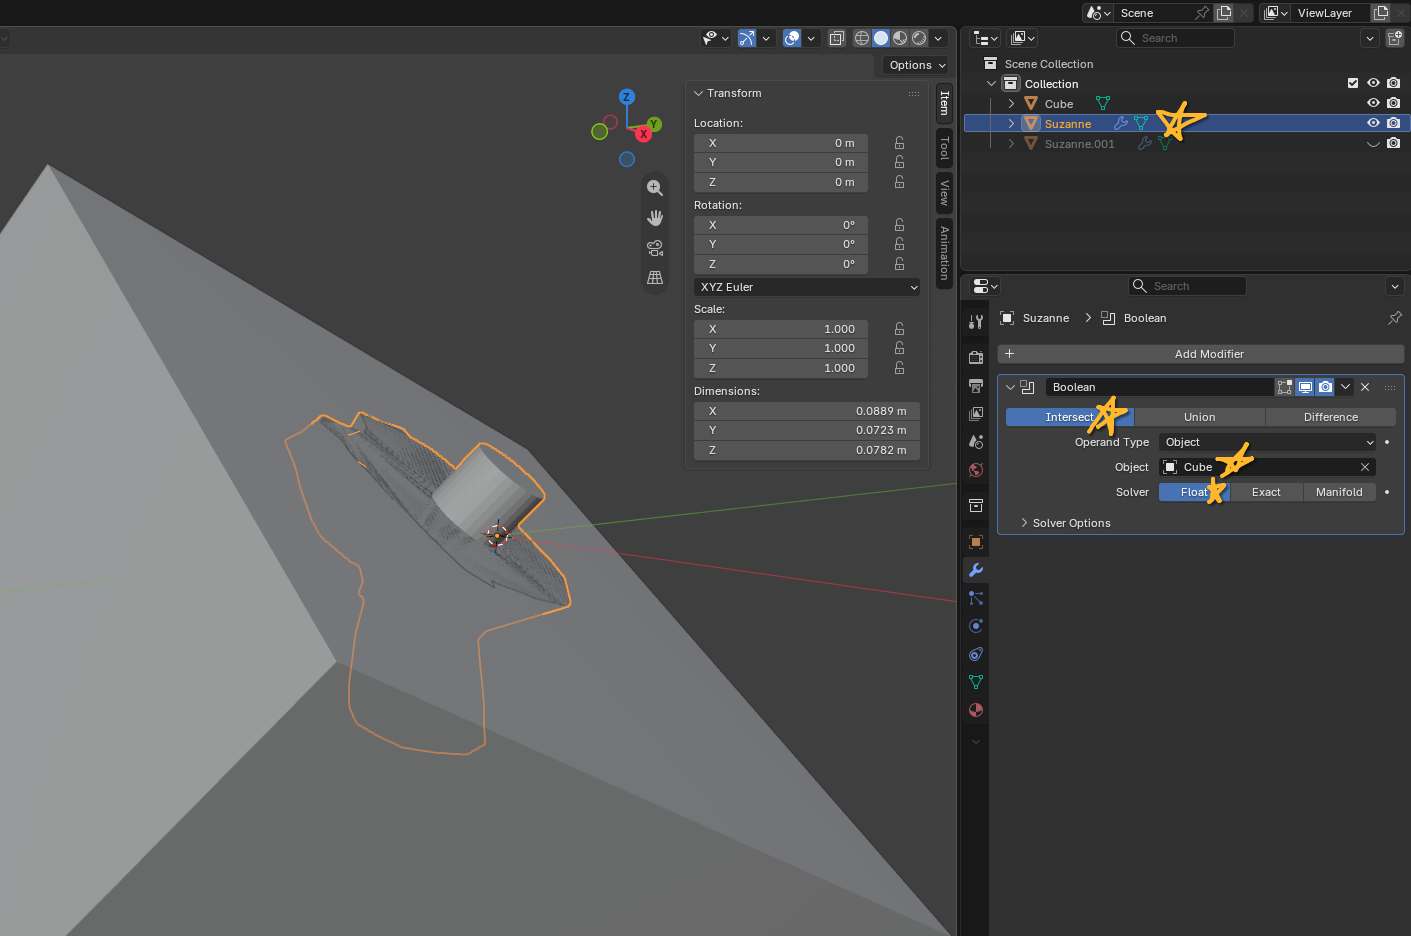Click the viewport pan hand icon

[x=655, y=218]
